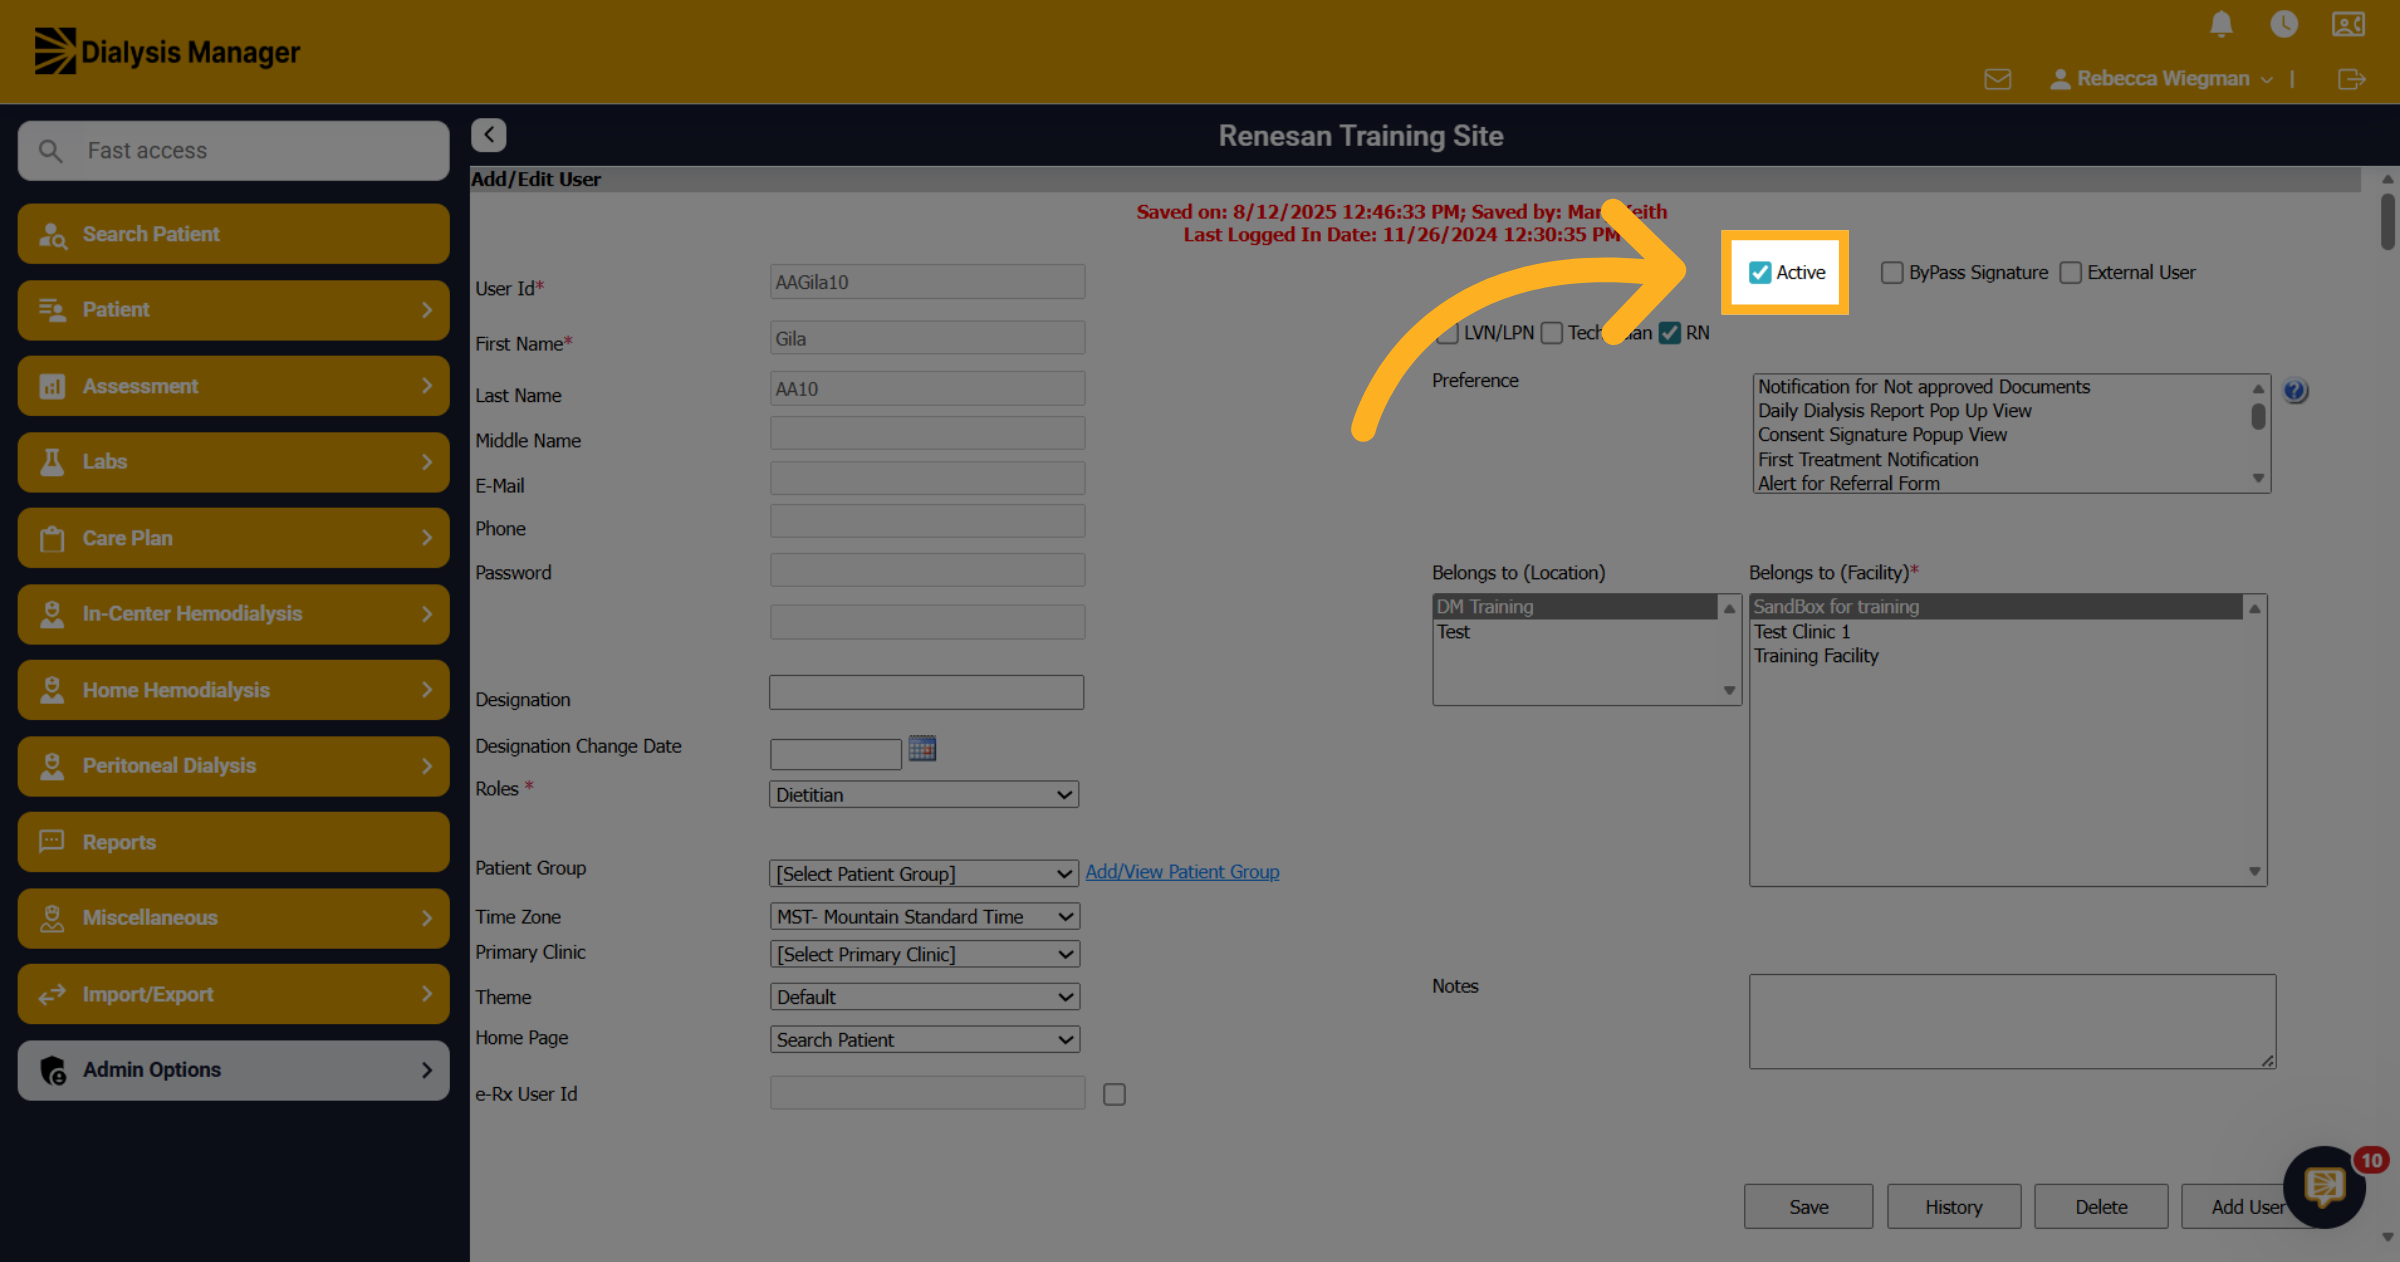The image size is (2400, 1262).
Task: Expand the Rebecca Wiegman user menu
Action: tap(2162, 79)
